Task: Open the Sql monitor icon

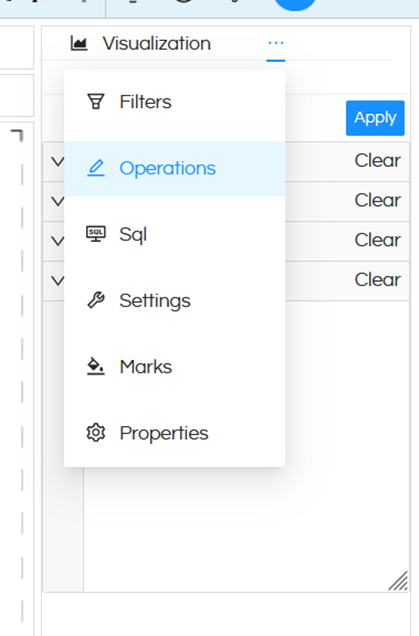Action: pos(96,234)
